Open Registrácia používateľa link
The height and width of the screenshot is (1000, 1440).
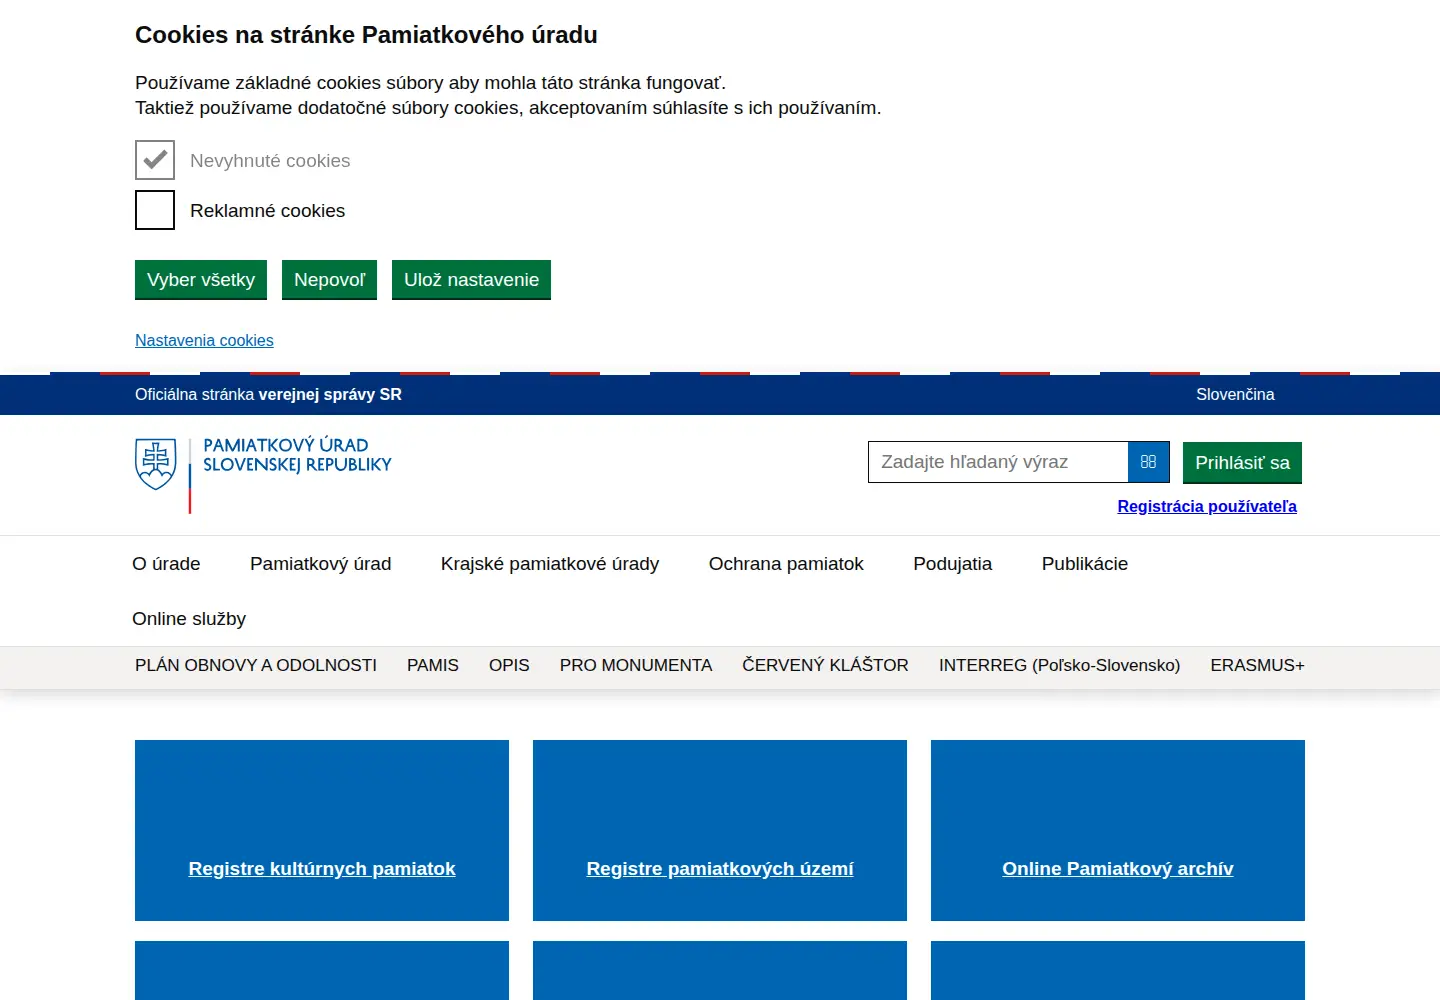tap(1207, 506)
